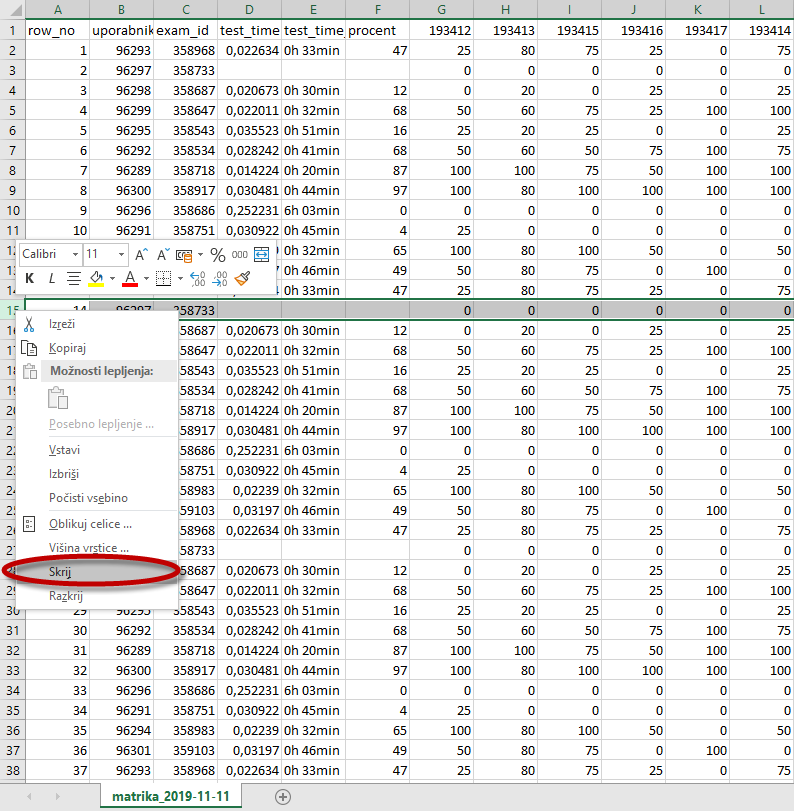Click cell 0h 20min in row 8
Viewport: 794px width, 811px height.
313,171
